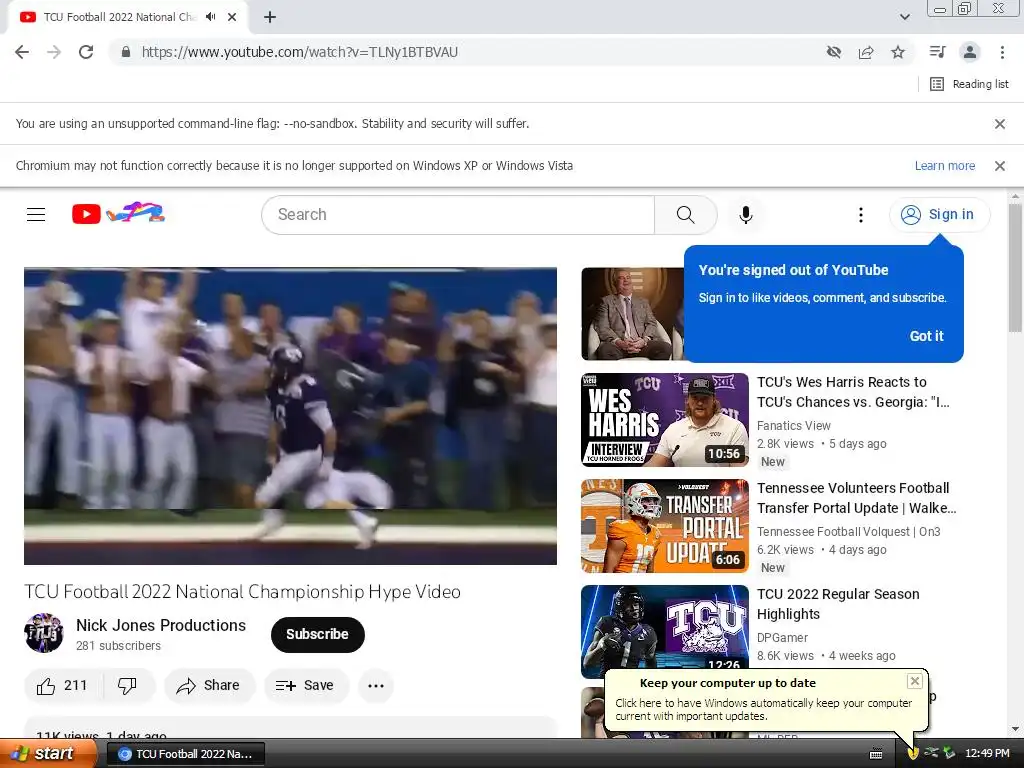
Task: Open YouTube hamburger guide menu
Action: click(x=36, y=214)
